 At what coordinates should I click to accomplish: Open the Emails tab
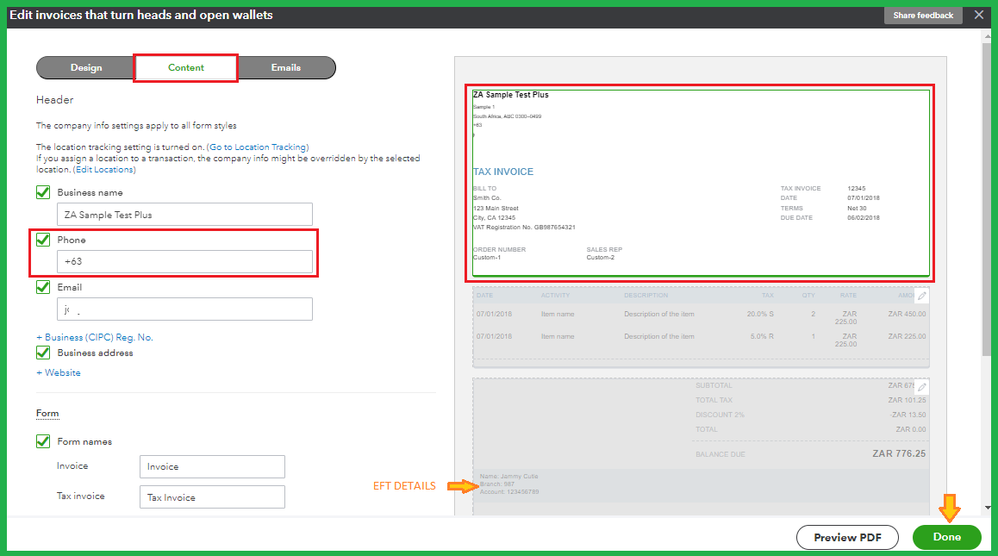point(286,67)
